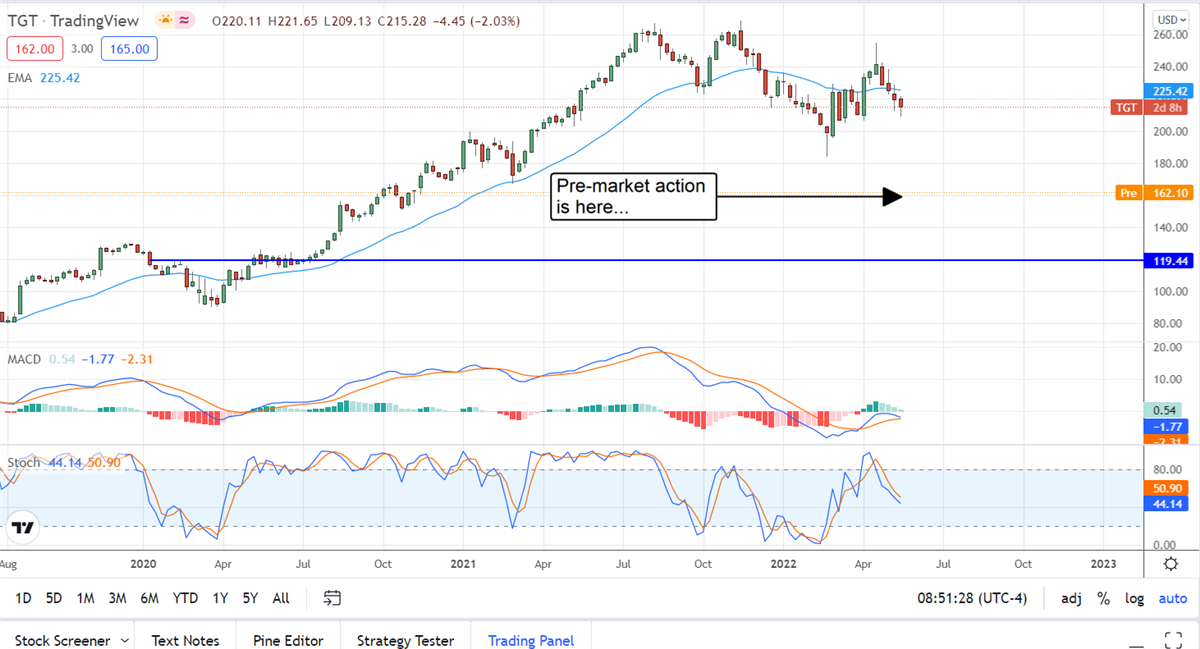Set the time range to 6M
Image resolution: width=1200 pixels, height=649 pixels.
tap(150, 598)
